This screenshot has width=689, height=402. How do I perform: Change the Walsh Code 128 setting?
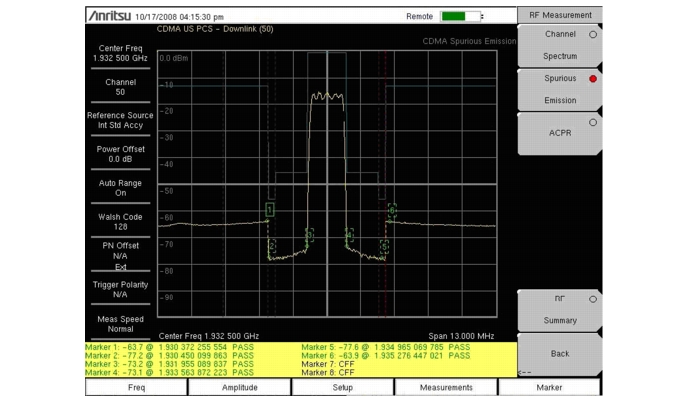pos(120,221)
